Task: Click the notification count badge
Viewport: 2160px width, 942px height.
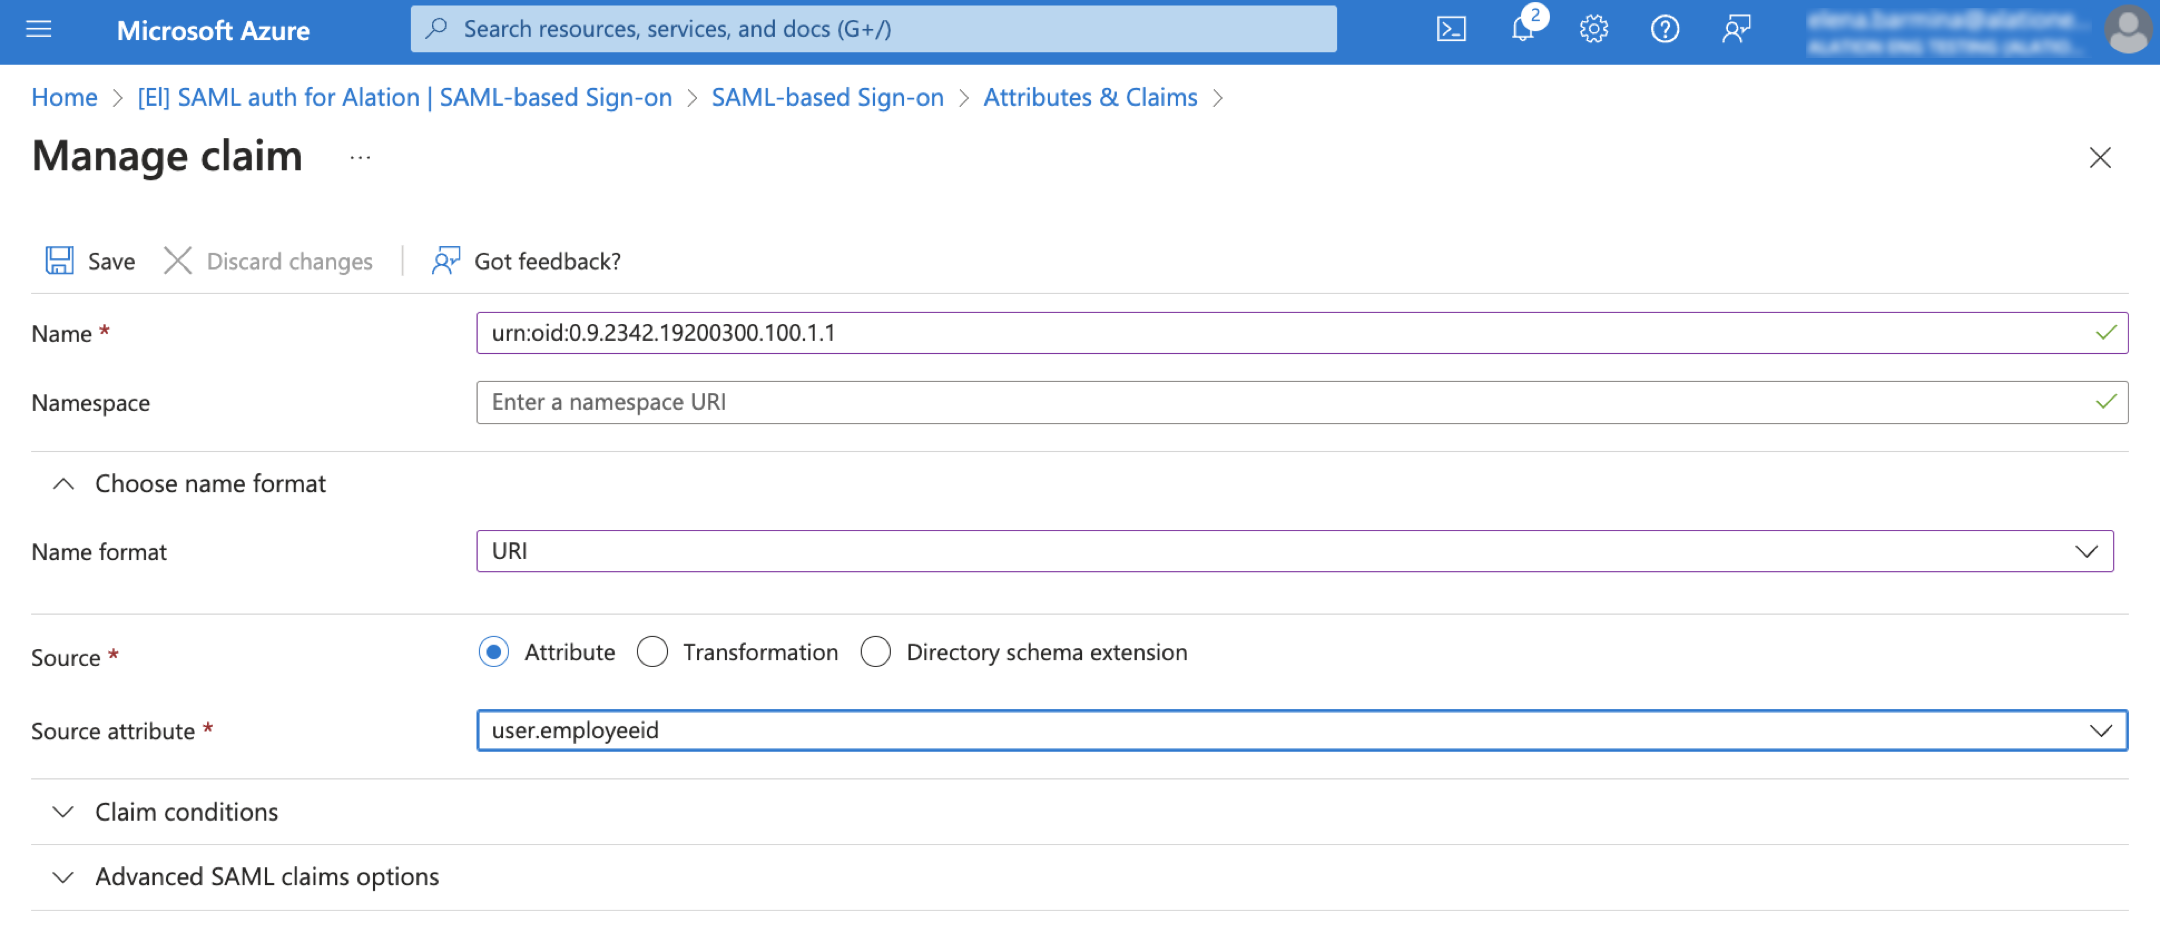Action: pyautogui.click(x=1535, y=15)
